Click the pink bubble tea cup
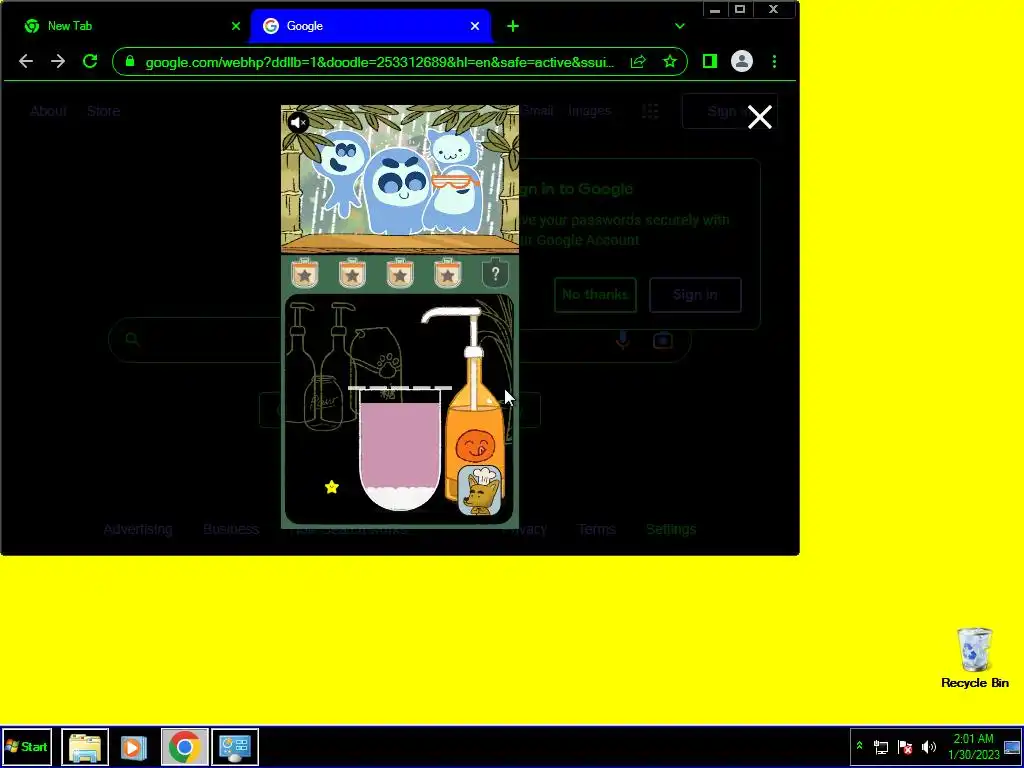Image resolution: width=1024 pixels, height=768 pixels. [x=400, y=449]
